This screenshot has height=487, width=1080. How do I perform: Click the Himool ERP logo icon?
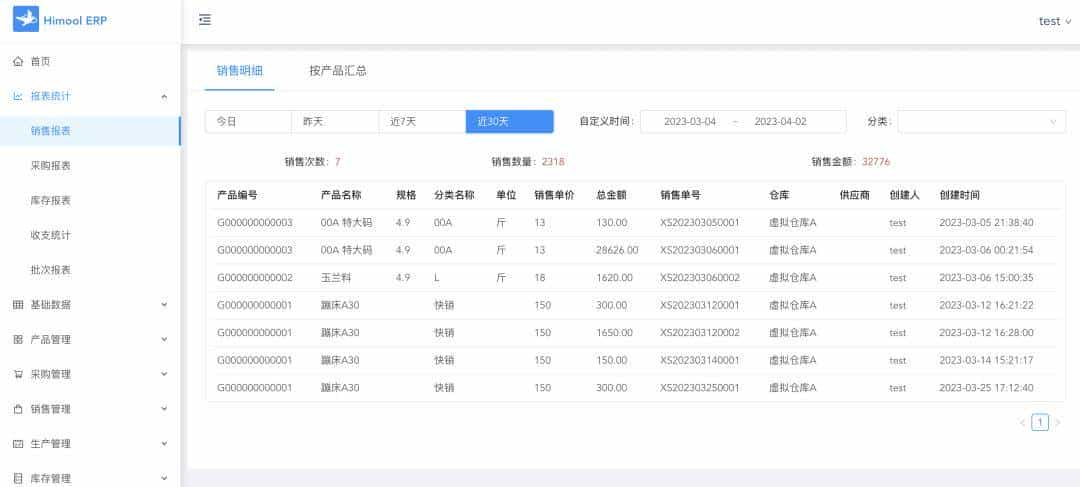[25, 20]
